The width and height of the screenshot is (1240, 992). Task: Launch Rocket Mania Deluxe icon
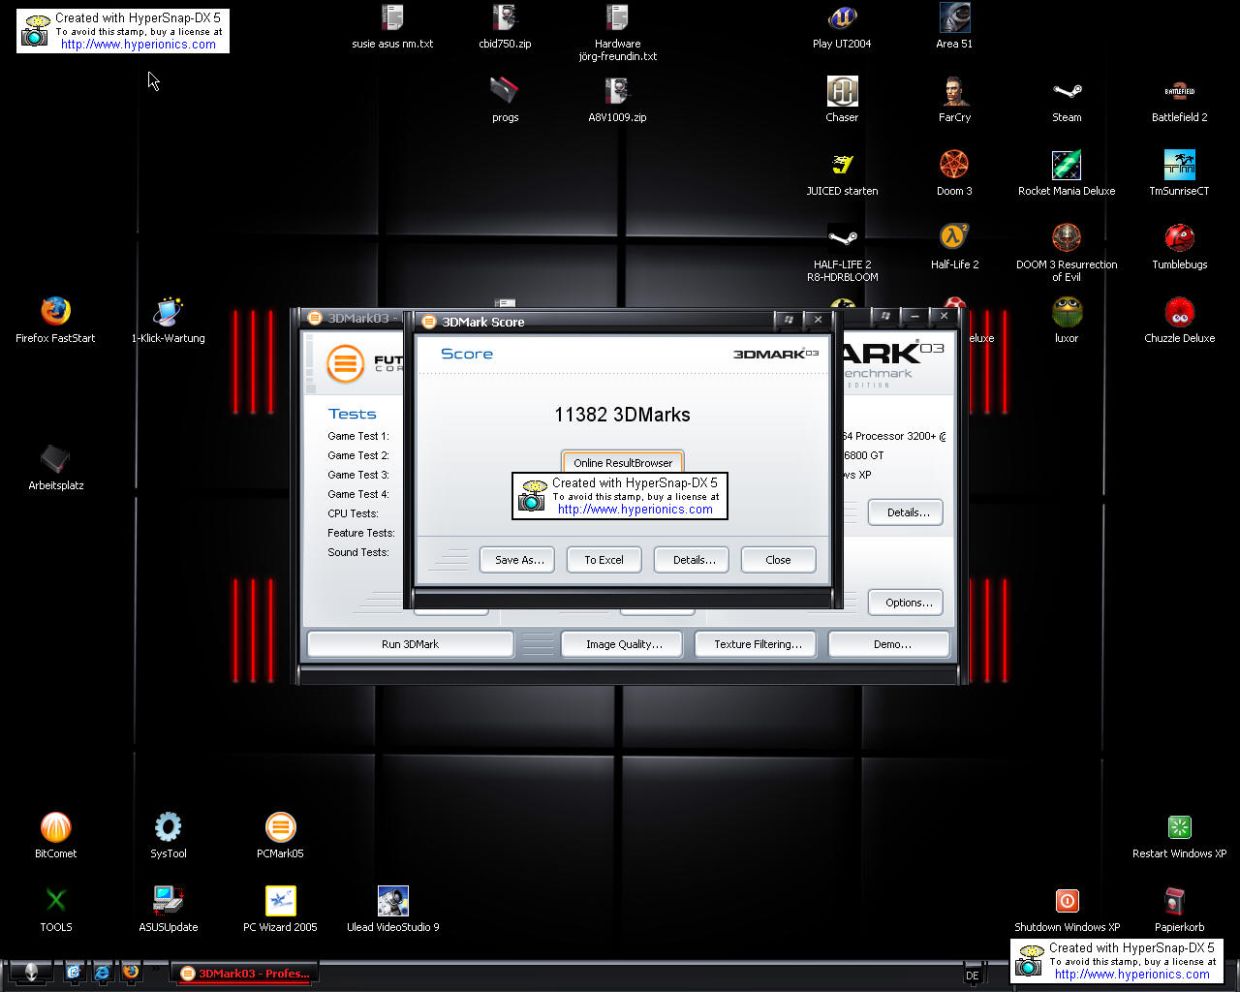pyautogui.click(x=1067, y=165)
